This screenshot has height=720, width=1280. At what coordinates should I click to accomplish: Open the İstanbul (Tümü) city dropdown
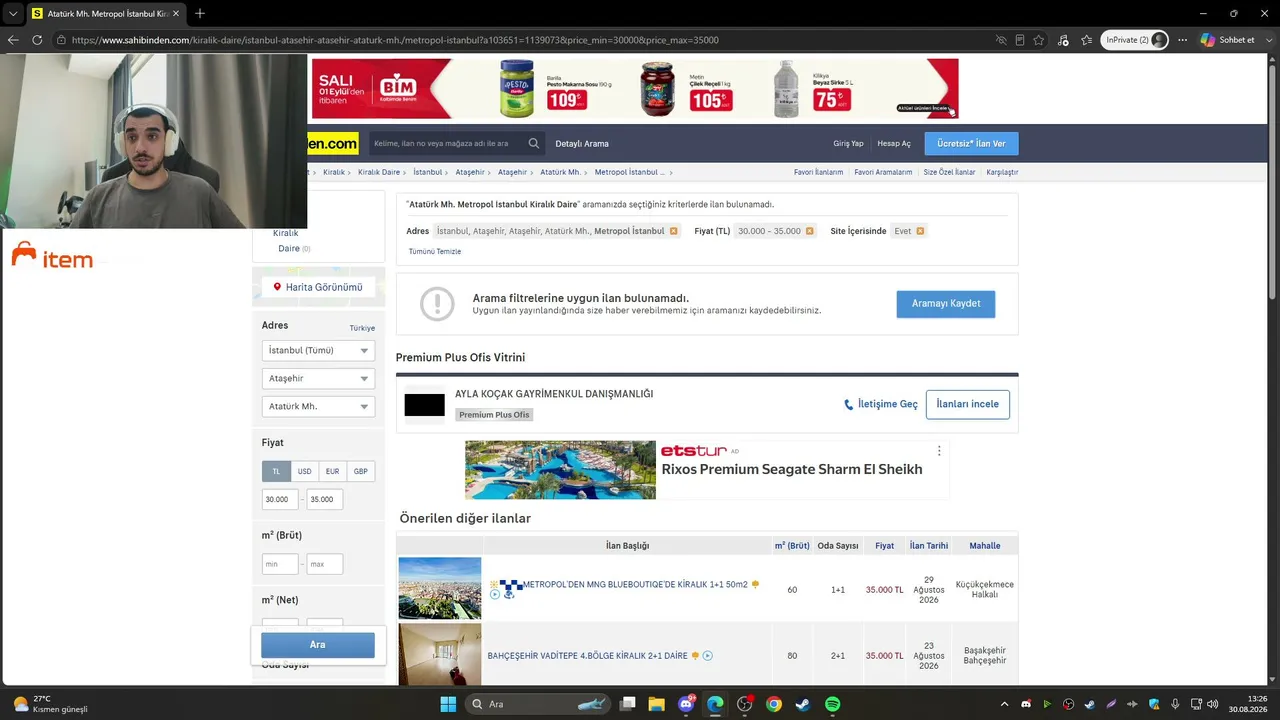point(318,351)
